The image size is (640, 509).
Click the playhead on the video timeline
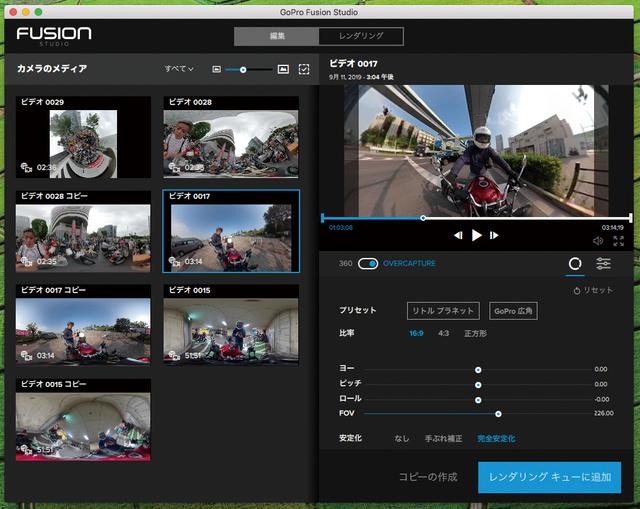423,218
